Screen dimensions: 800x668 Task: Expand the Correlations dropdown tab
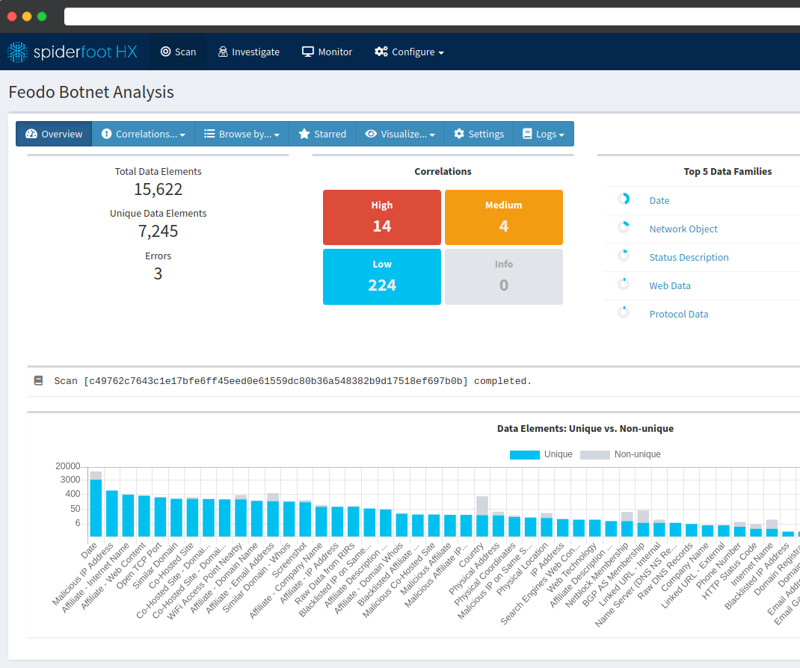[143, 134]
